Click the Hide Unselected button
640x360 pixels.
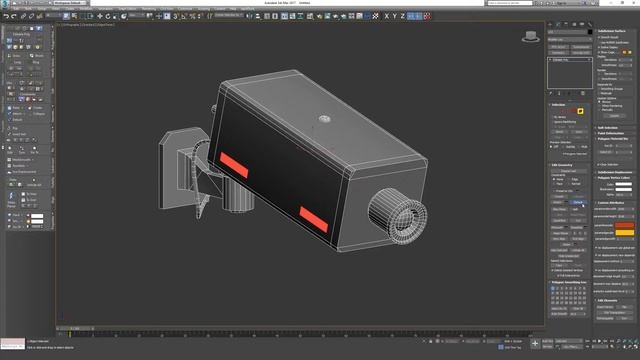point(569,256)
